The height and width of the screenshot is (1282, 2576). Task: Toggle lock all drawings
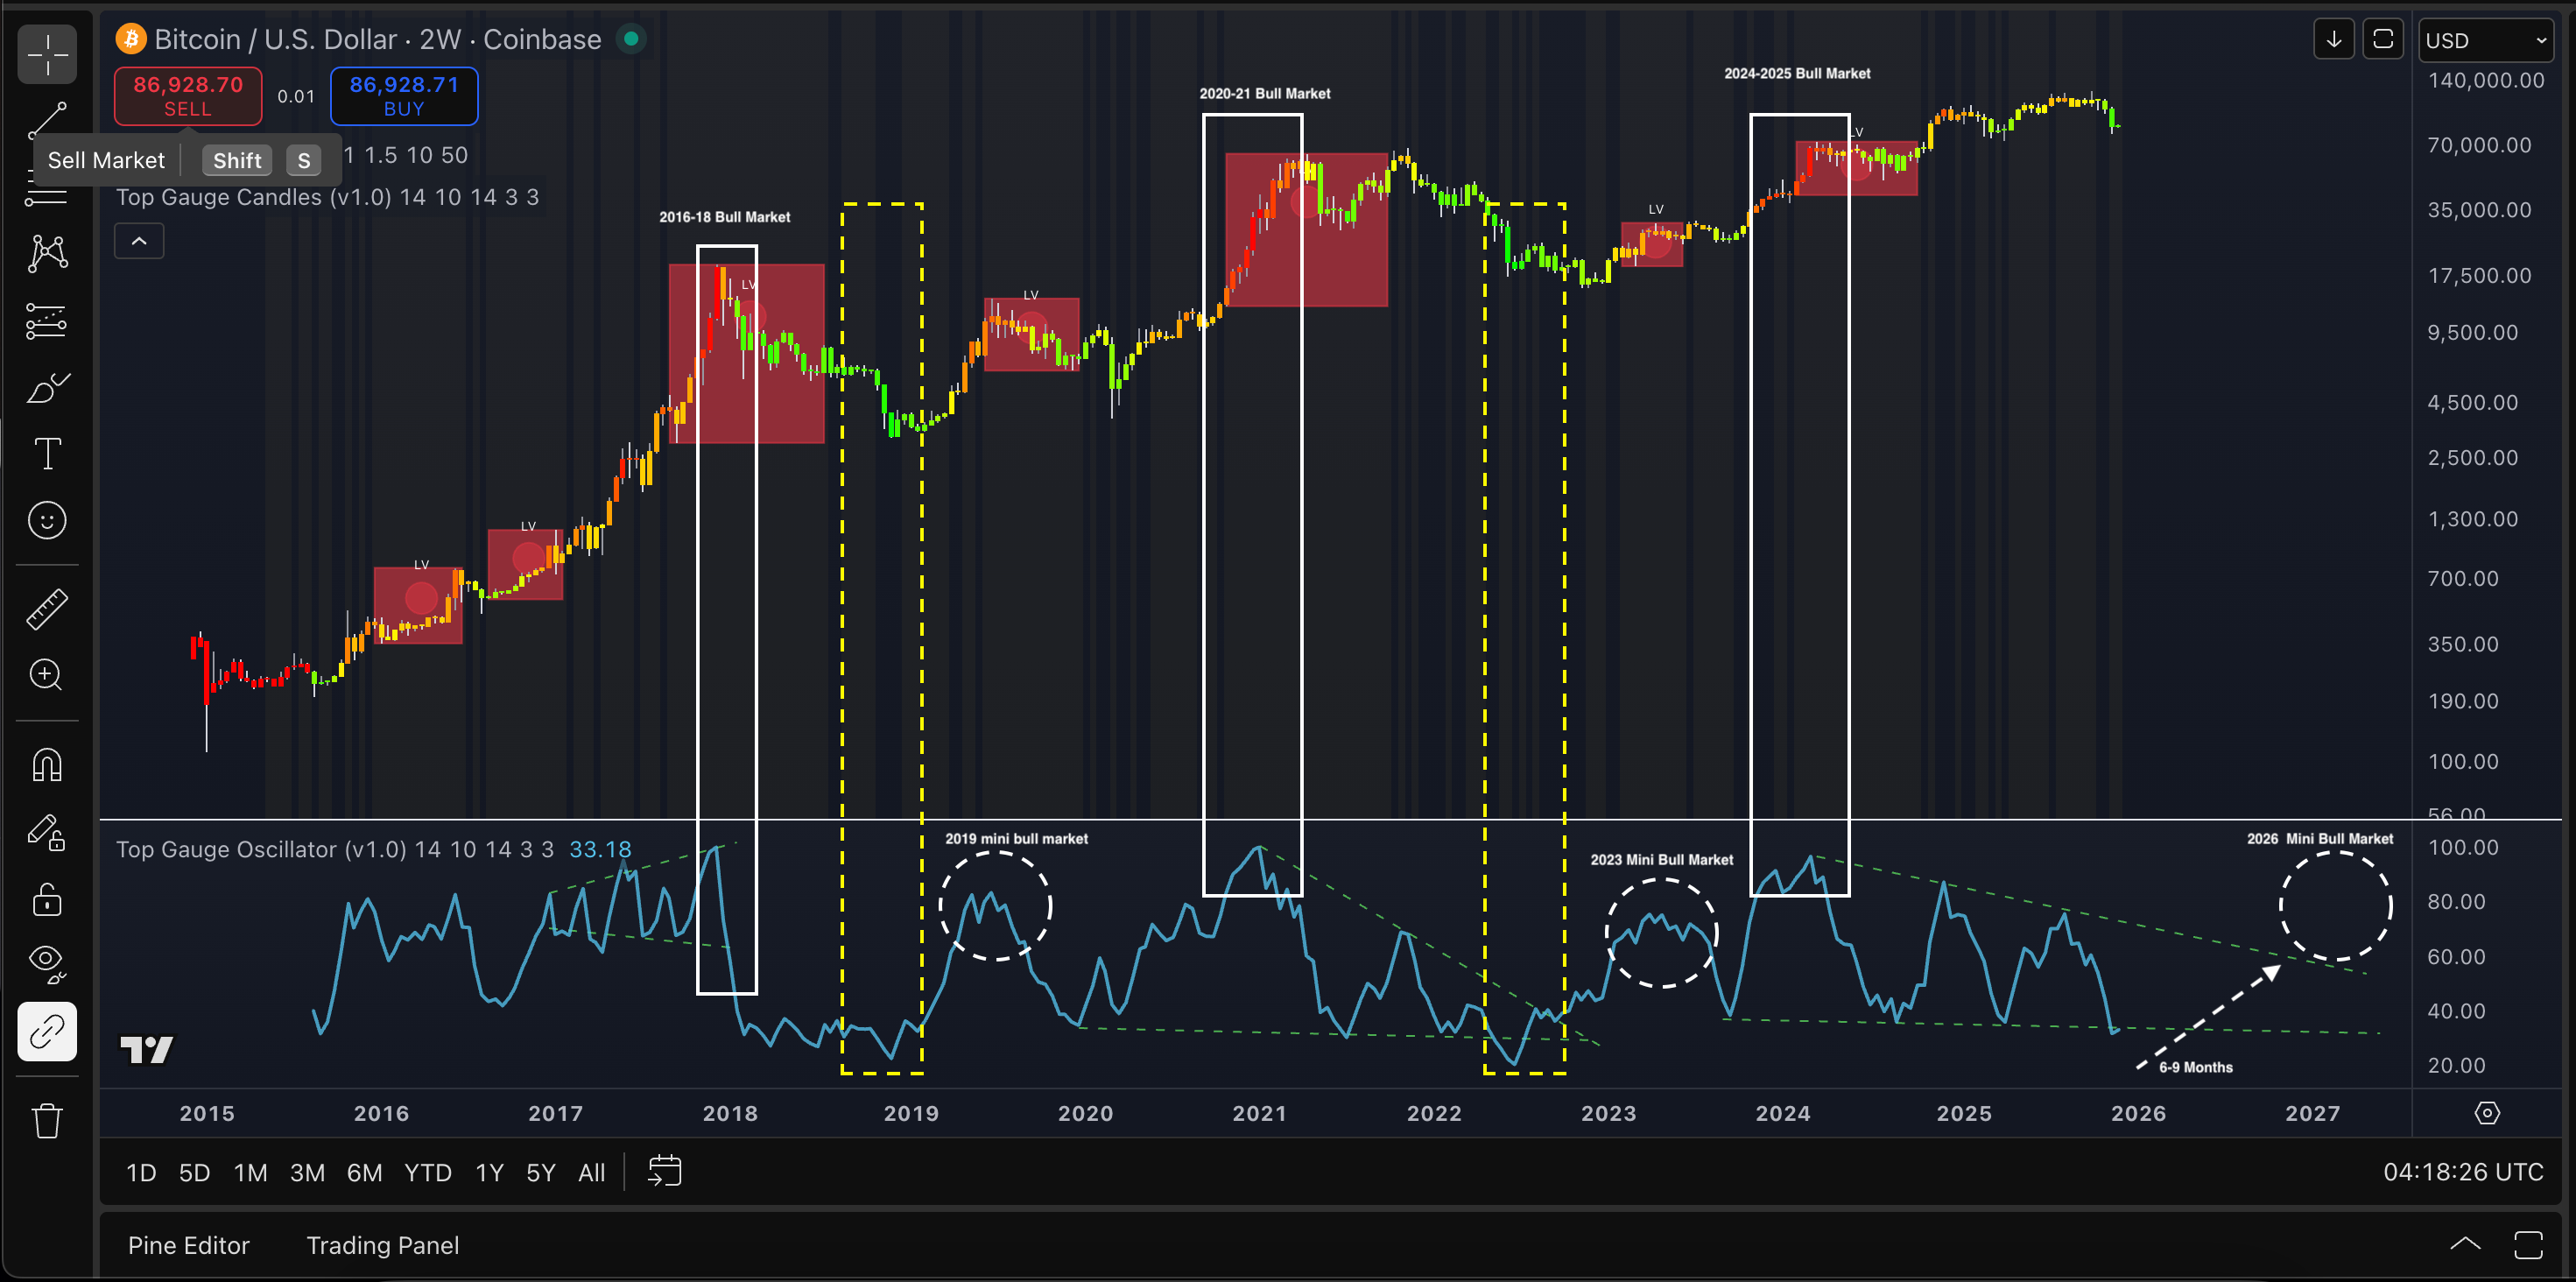click(x=47, y=899)
